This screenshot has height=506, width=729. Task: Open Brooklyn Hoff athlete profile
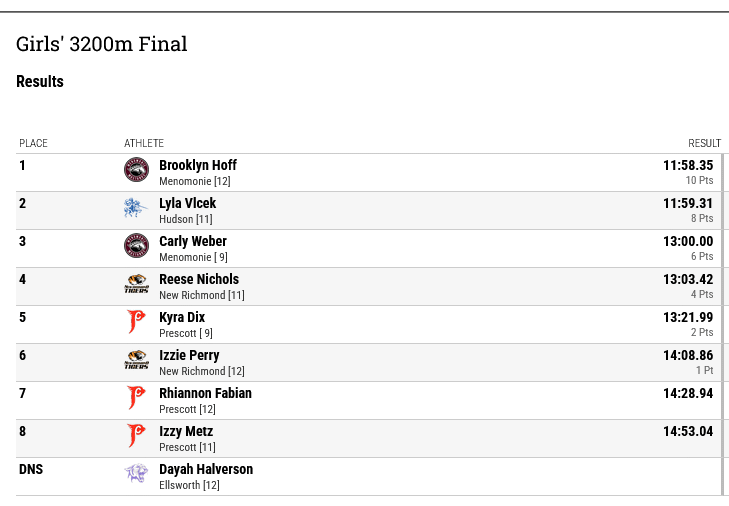(x=198, y=165)
